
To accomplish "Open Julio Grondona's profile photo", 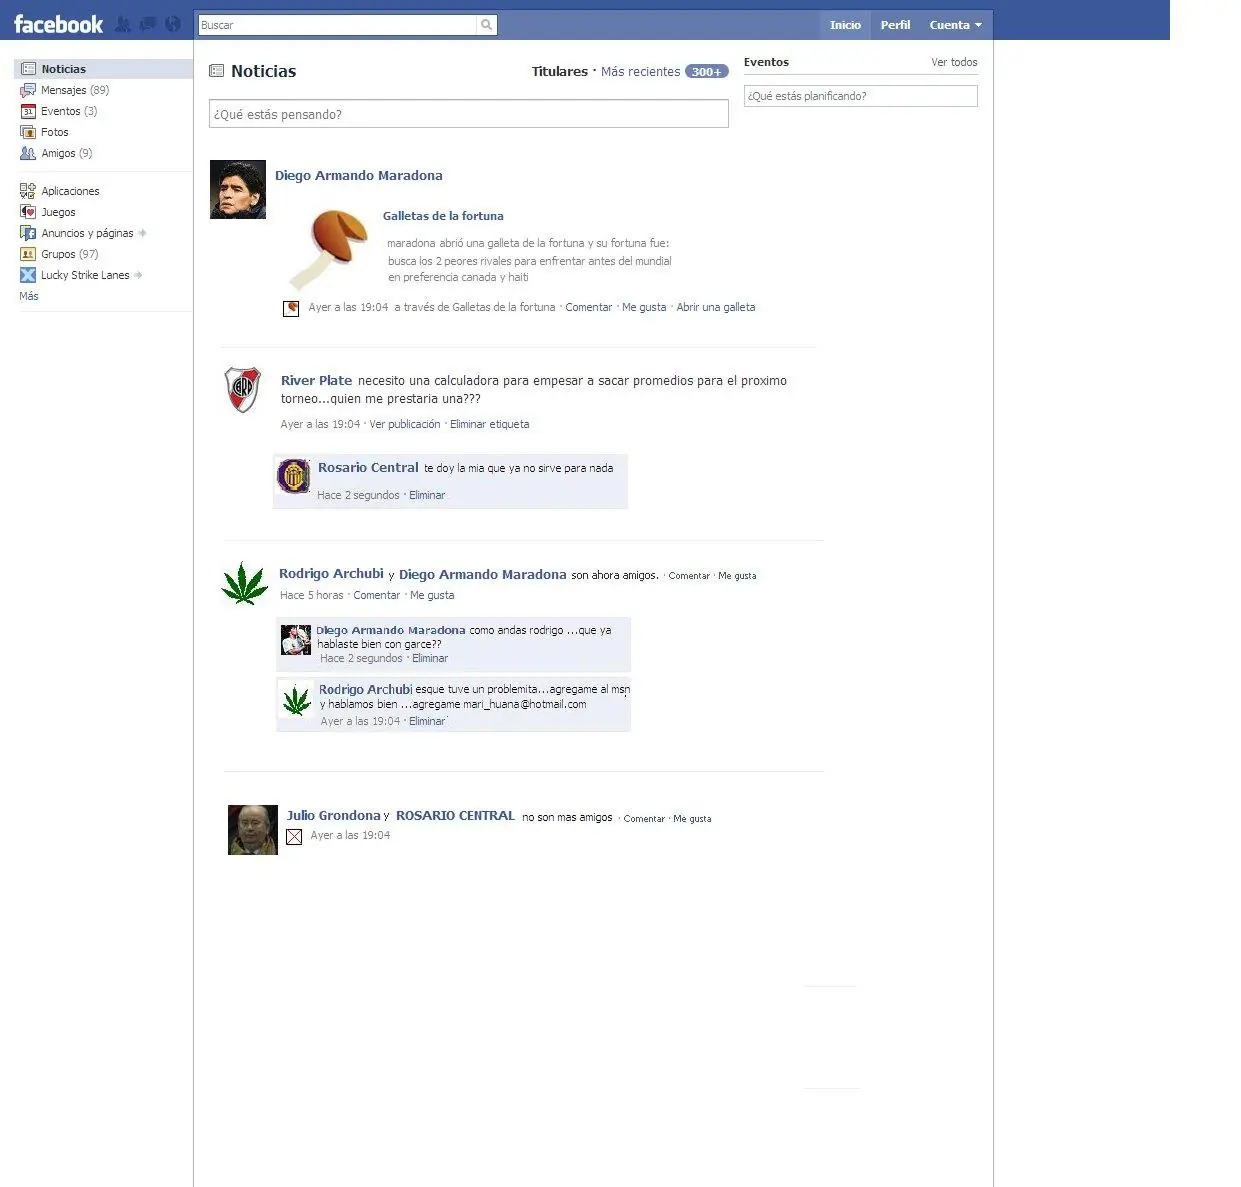I will (x=253, y=830).
